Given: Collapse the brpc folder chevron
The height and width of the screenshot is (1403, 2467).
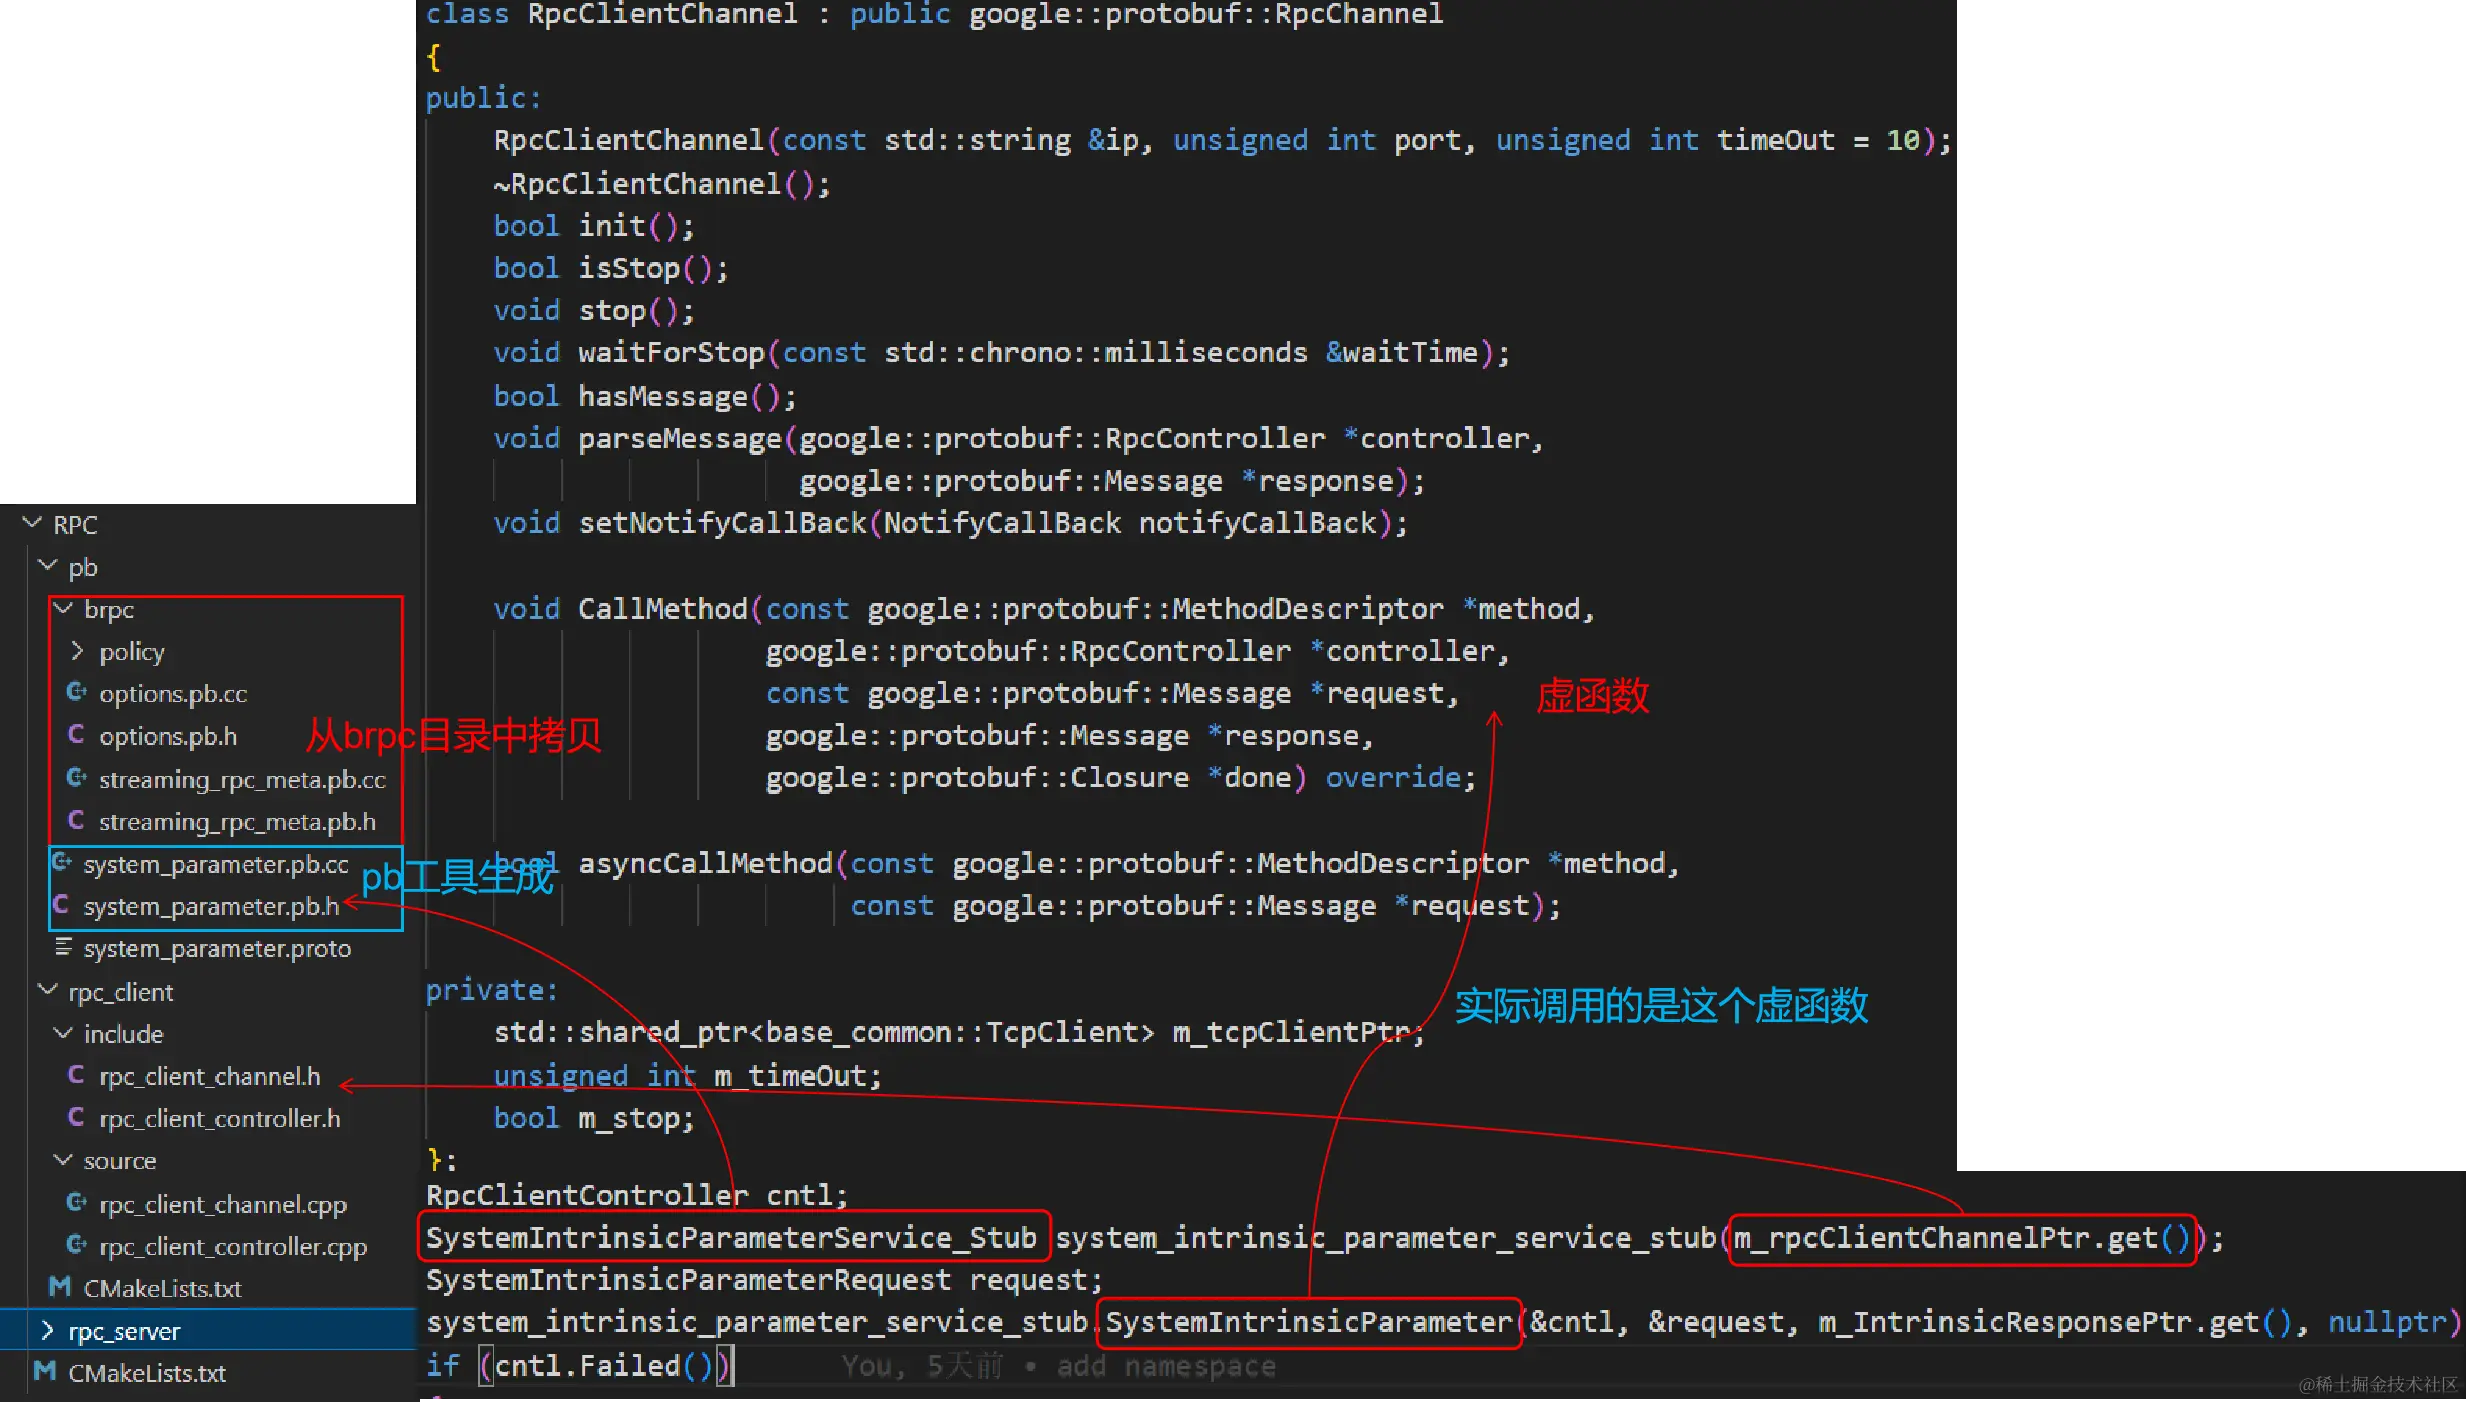Looking at the screenshot, I should click(63, 608).
